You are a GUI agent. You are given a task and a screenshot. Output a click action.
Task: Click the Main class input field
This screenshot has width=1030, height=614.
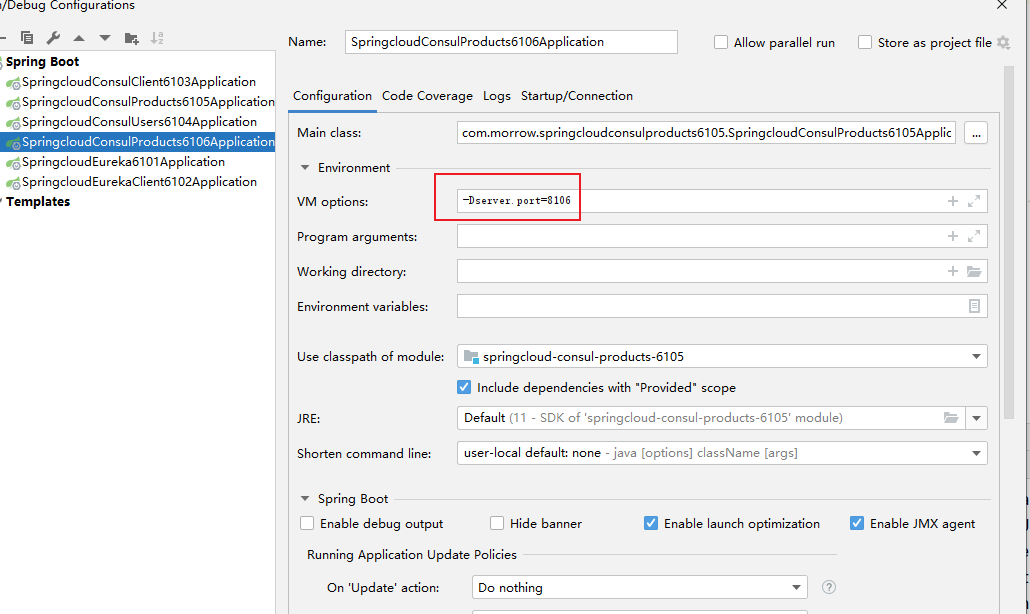click(x=706, y=133)
